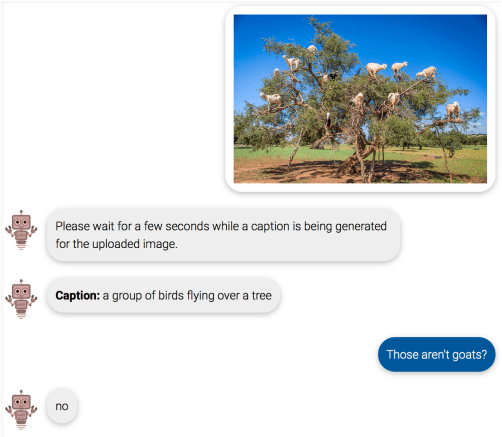The image size is (502, 437).
Task: Click the words 'uploaded image.' in the first message
Action: tap(135, 244)
